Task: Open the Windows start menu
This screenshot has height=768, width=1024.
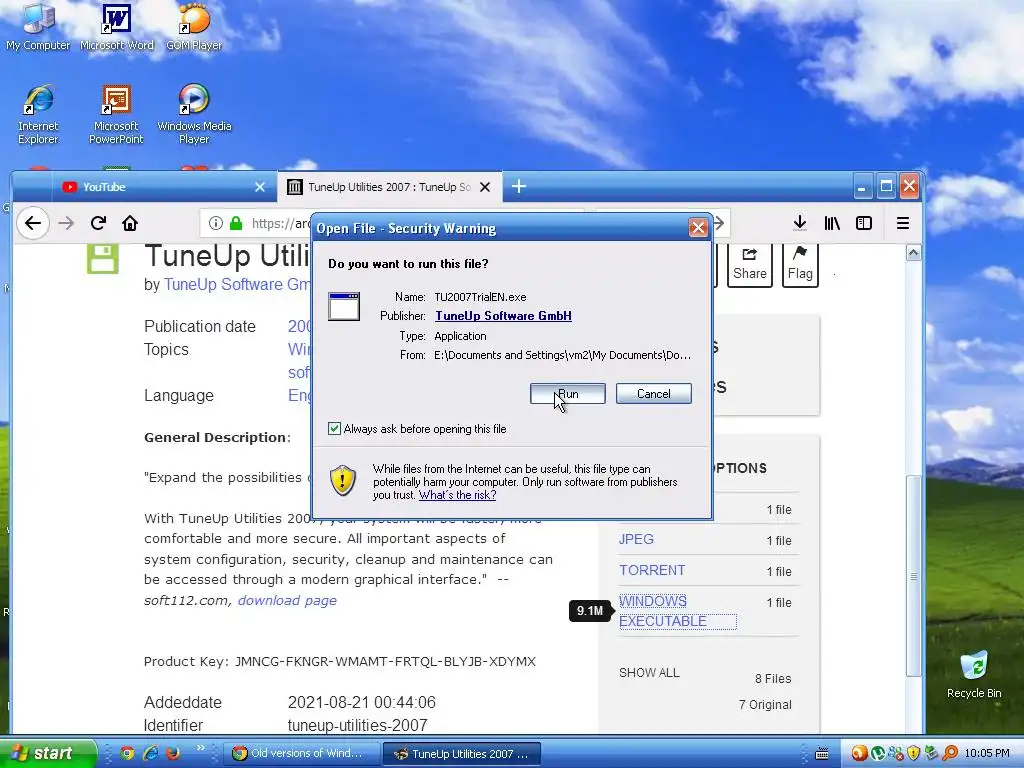Action: coord(48,754)
